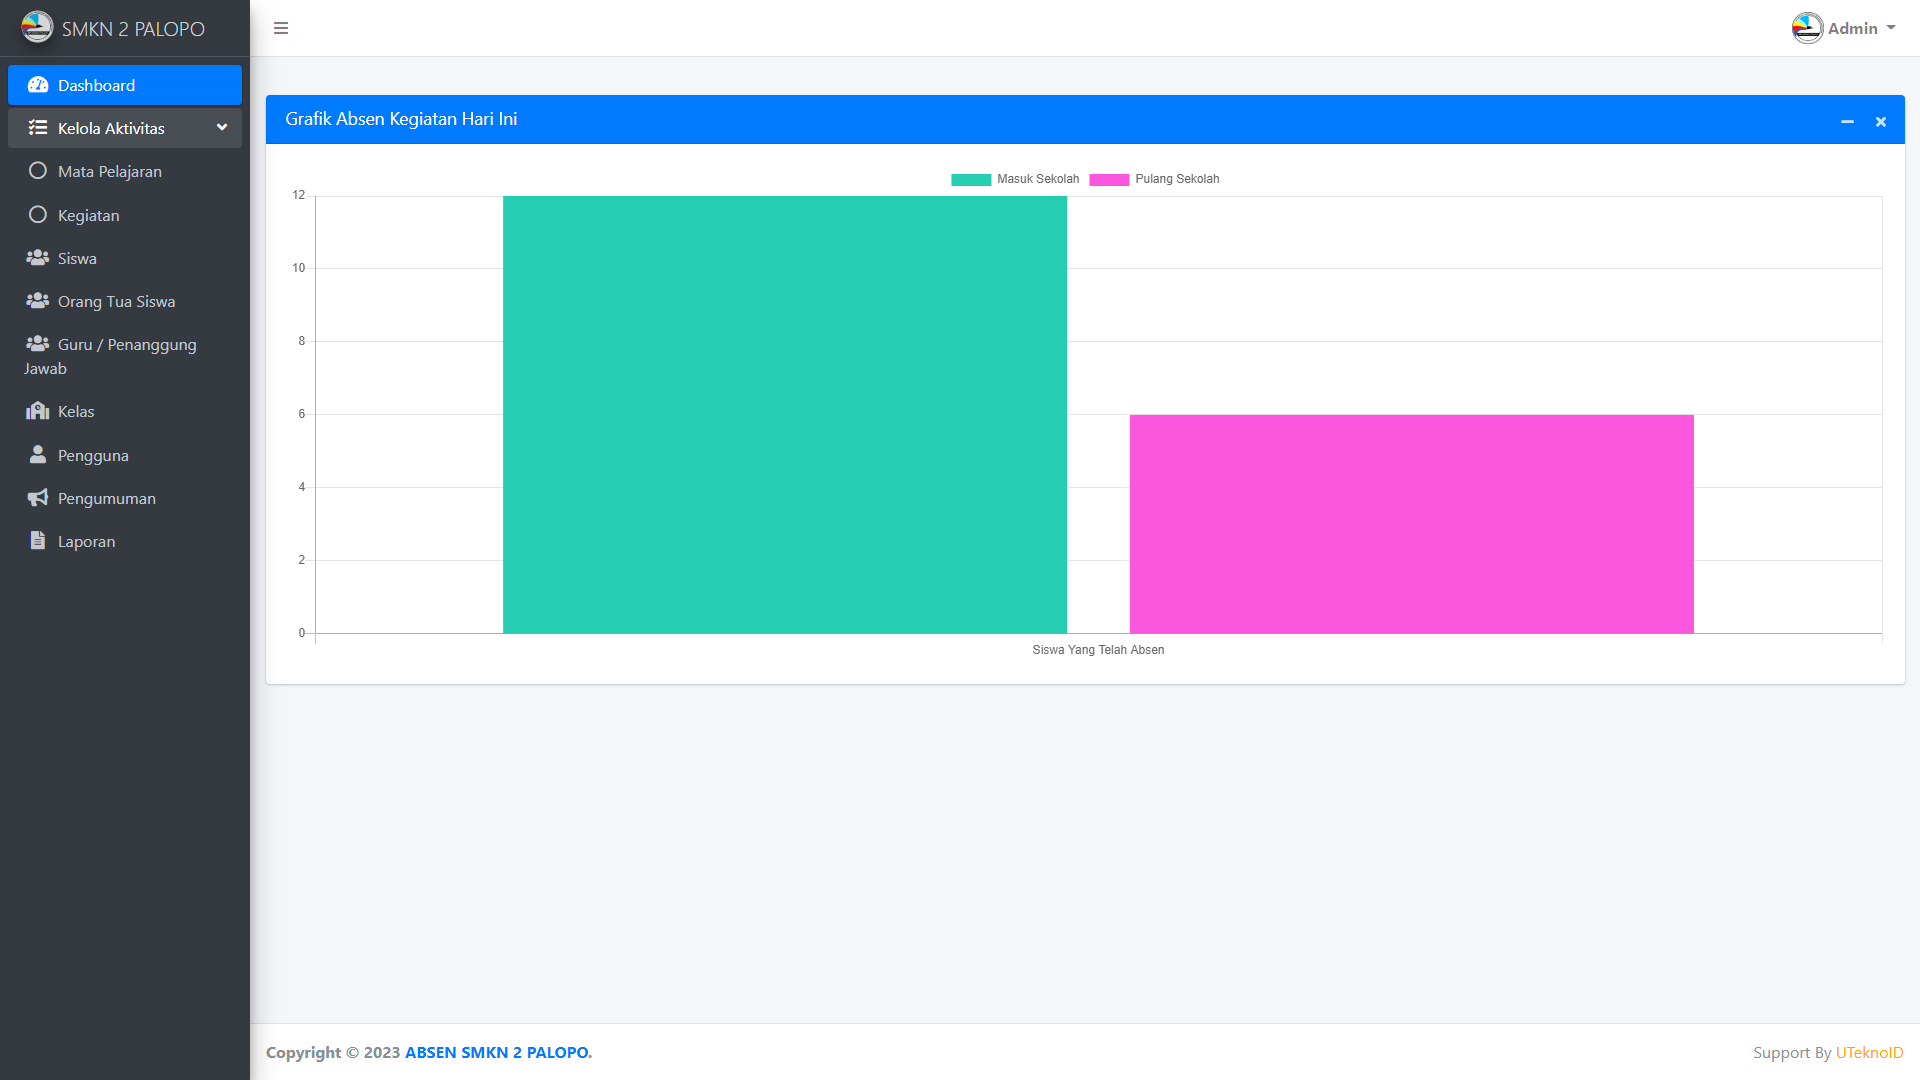Viewport: 1920px width, 1080px height.
Task: Open the UTeknoID support link
Action: (x=1869, y=1052)
